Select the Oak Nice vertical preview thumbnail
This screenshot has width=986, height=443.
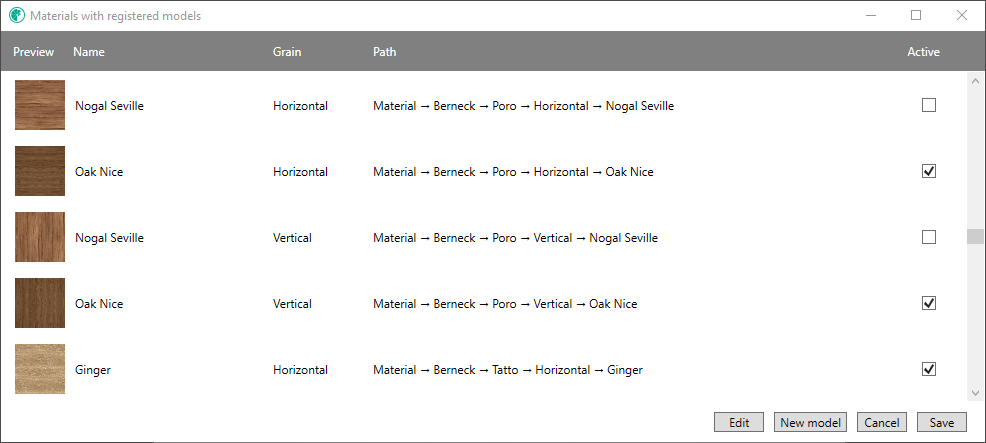point(40,303)
